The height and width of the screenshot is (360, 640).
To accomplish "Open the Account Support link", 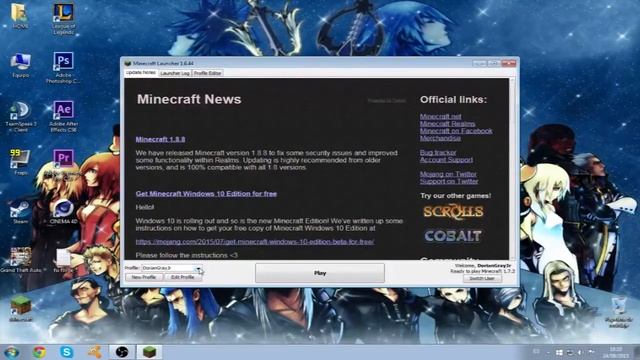I will point(446,160).
